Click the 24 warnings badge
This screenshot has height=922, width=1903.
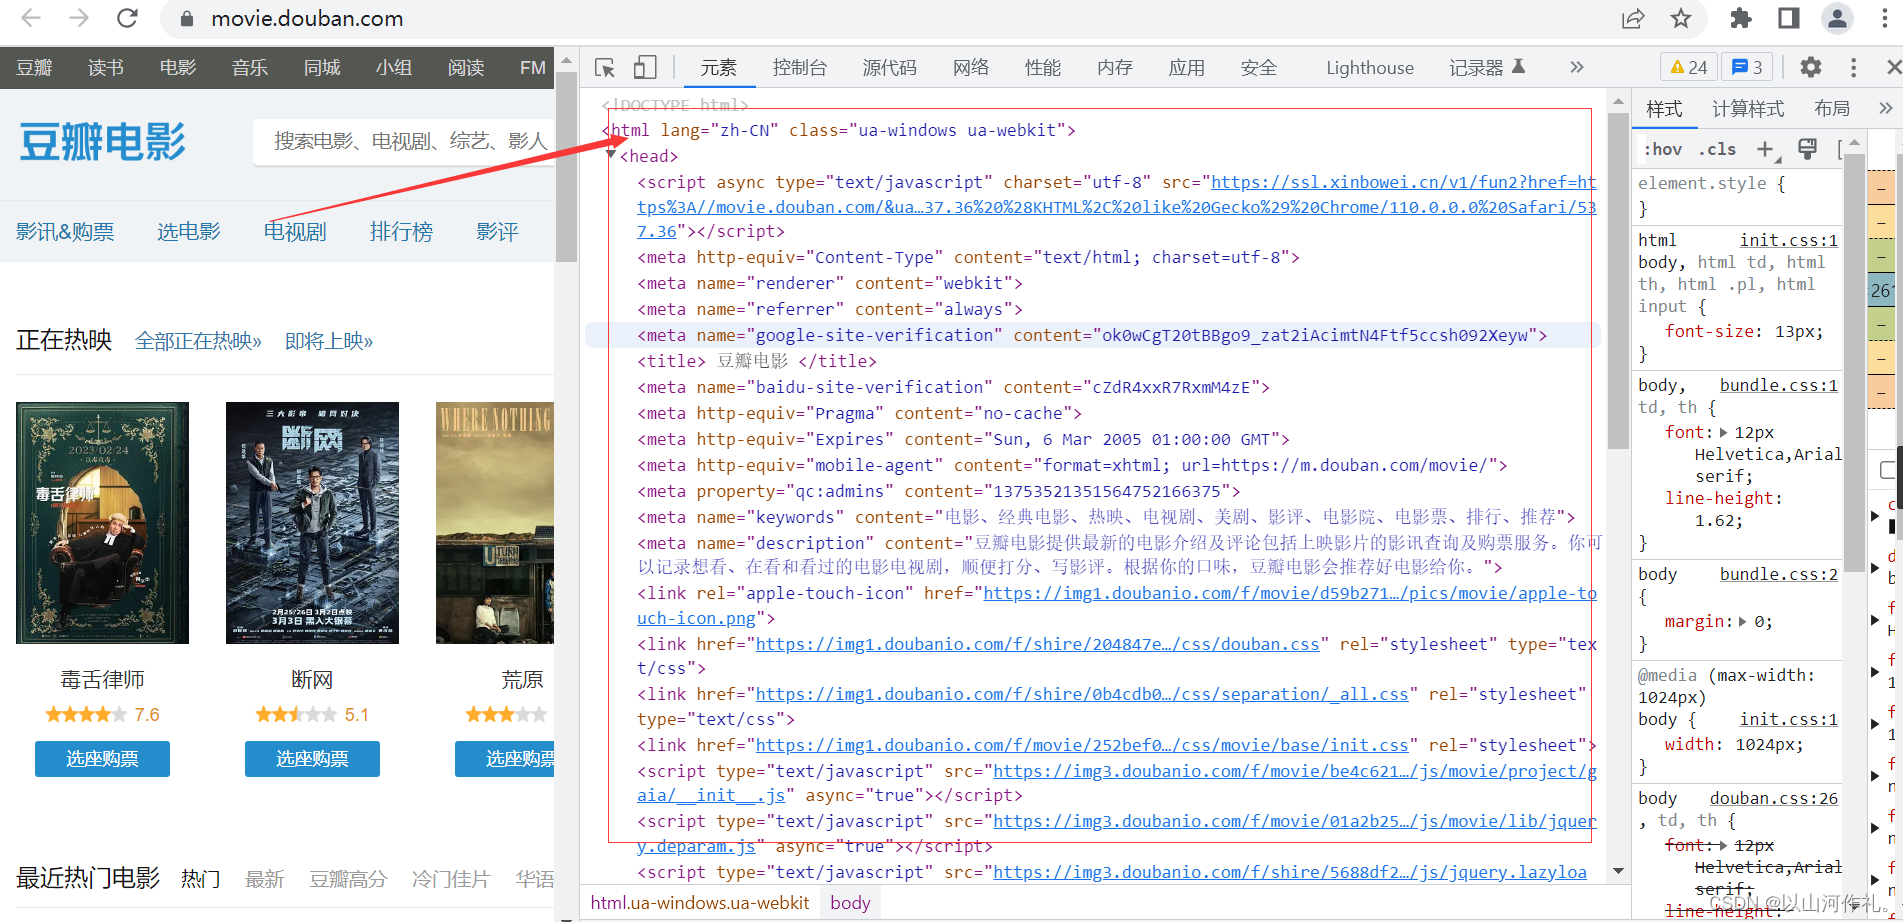point(1689,67)
